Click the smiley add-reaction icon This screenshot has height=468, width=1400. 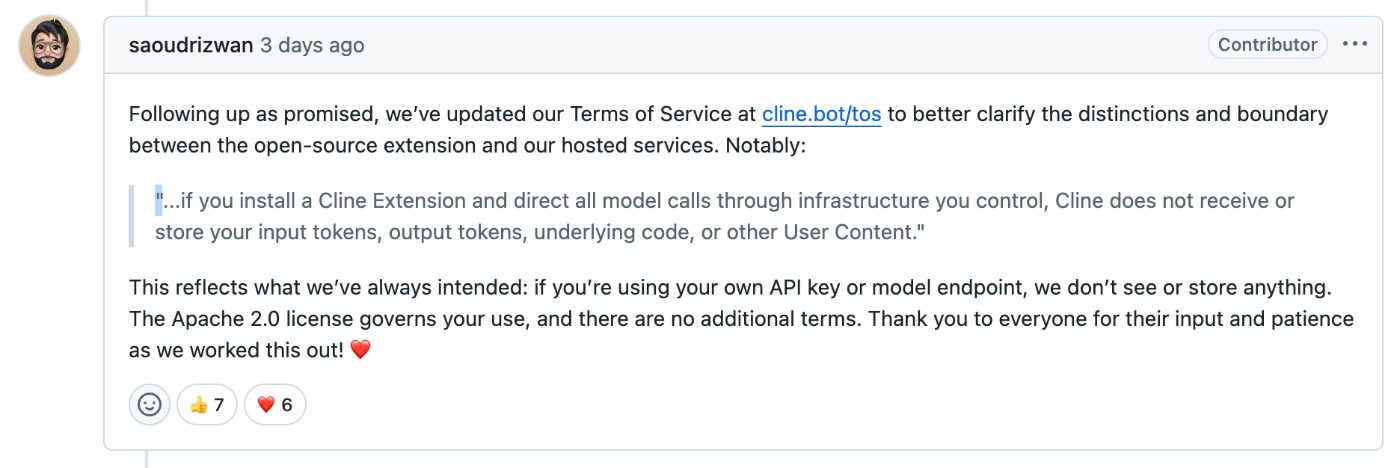(x=149, y=405)
